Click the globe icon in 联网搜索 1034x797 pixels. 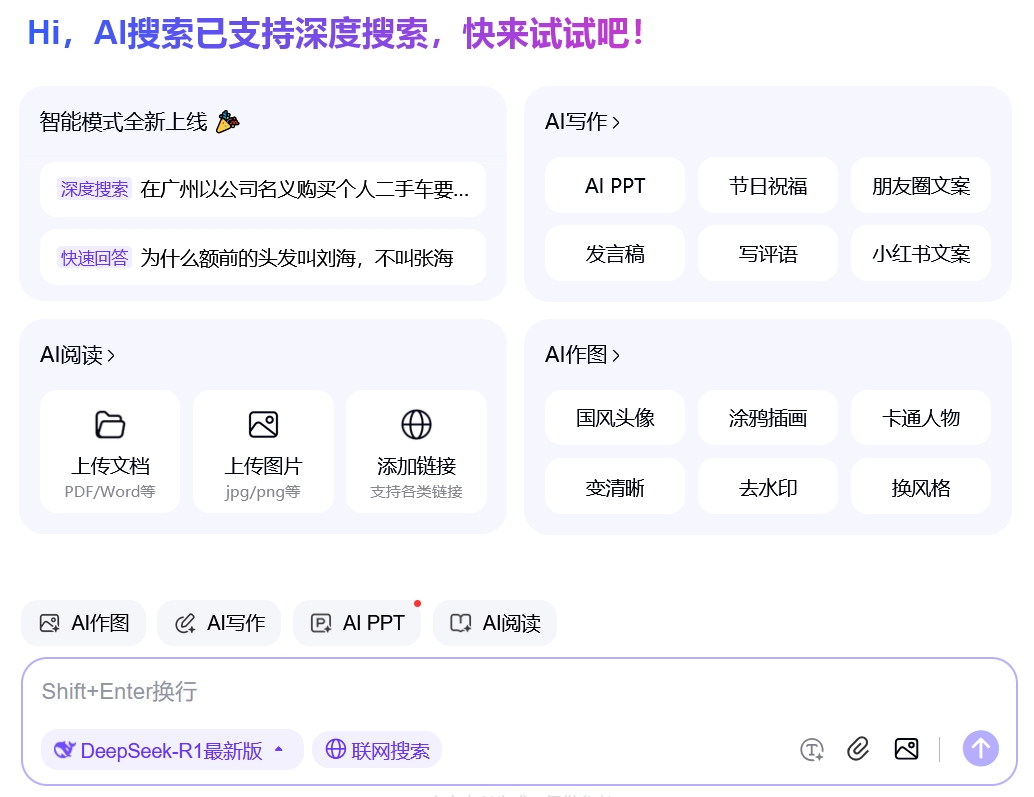[x=336, y=749]
